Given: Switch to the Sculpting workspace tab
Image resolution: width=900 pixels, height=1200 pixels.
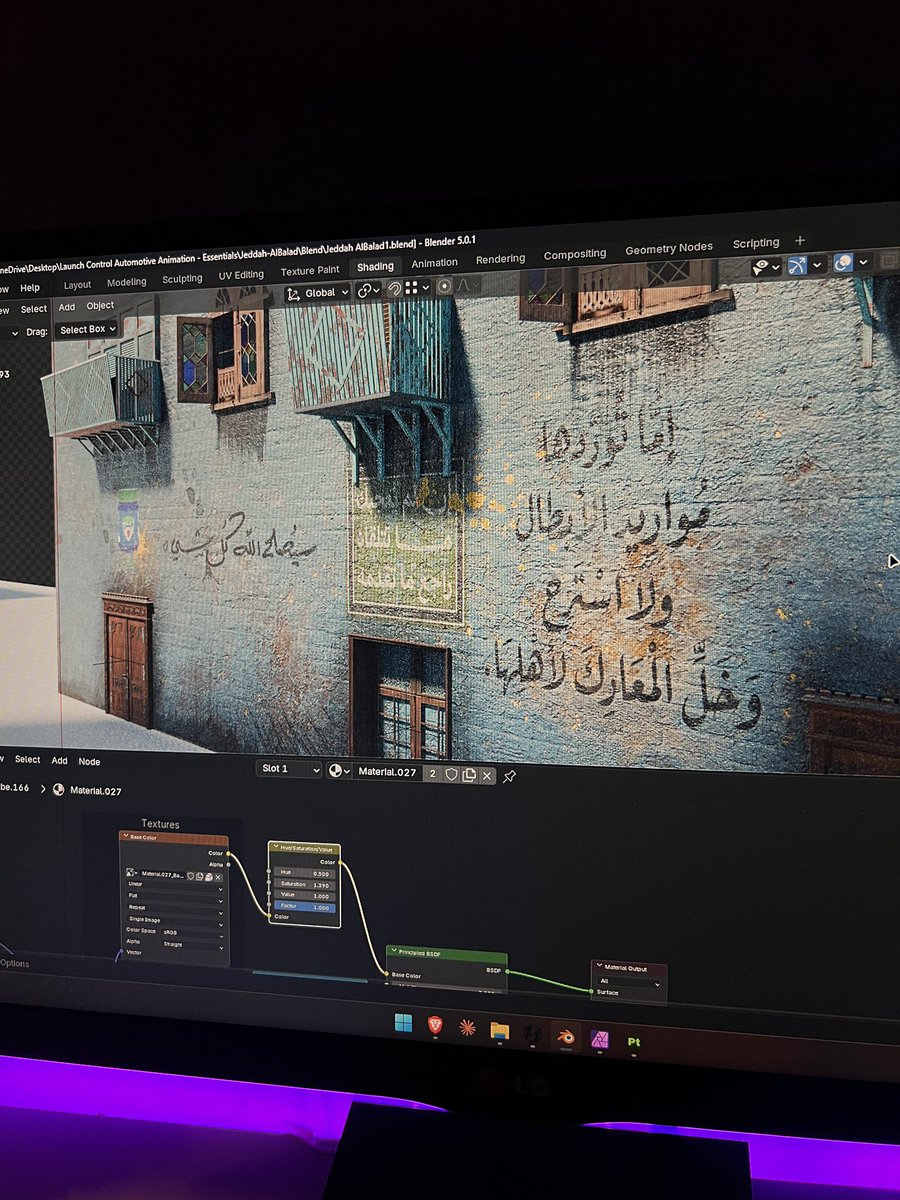Looking at the screenshot, I should tap(182, 279).
